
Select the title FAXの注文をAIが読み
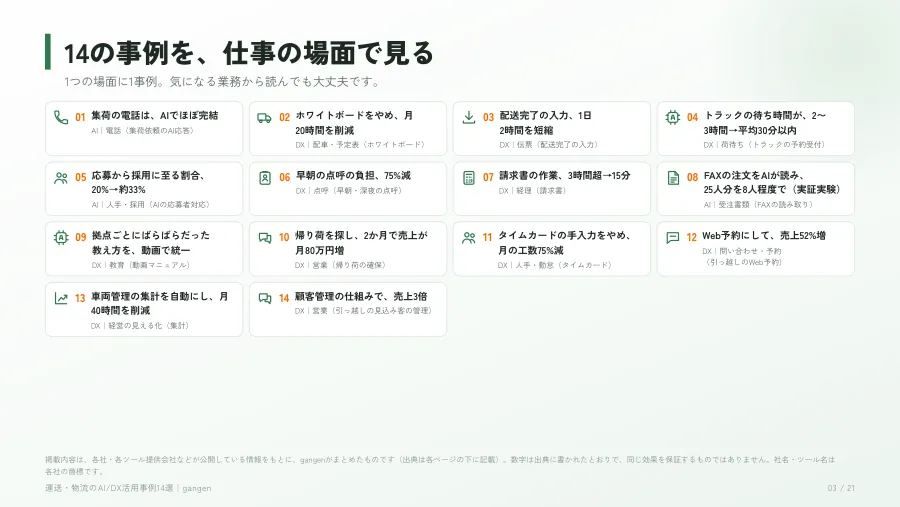[771, 183]
